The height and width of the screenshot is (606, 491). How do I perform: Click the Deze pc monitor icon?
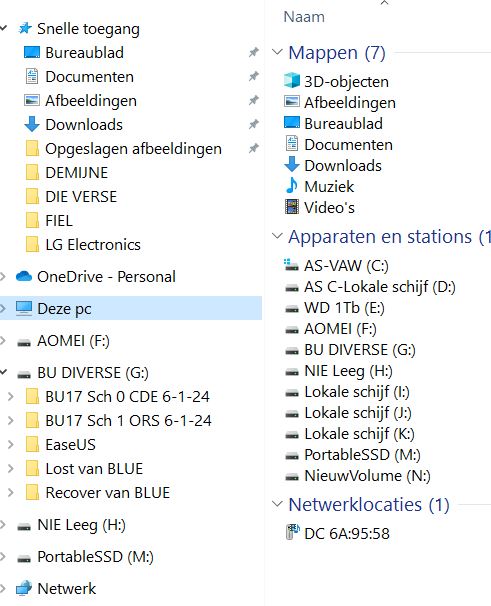24,309
